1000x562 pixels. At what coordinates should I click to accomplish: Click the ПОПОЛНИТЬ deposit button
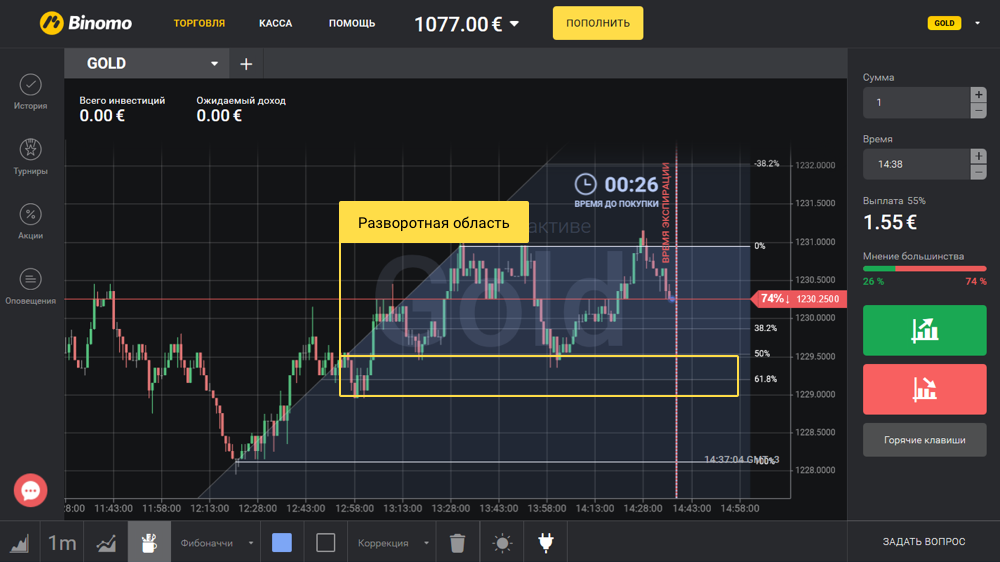[598, 23]
